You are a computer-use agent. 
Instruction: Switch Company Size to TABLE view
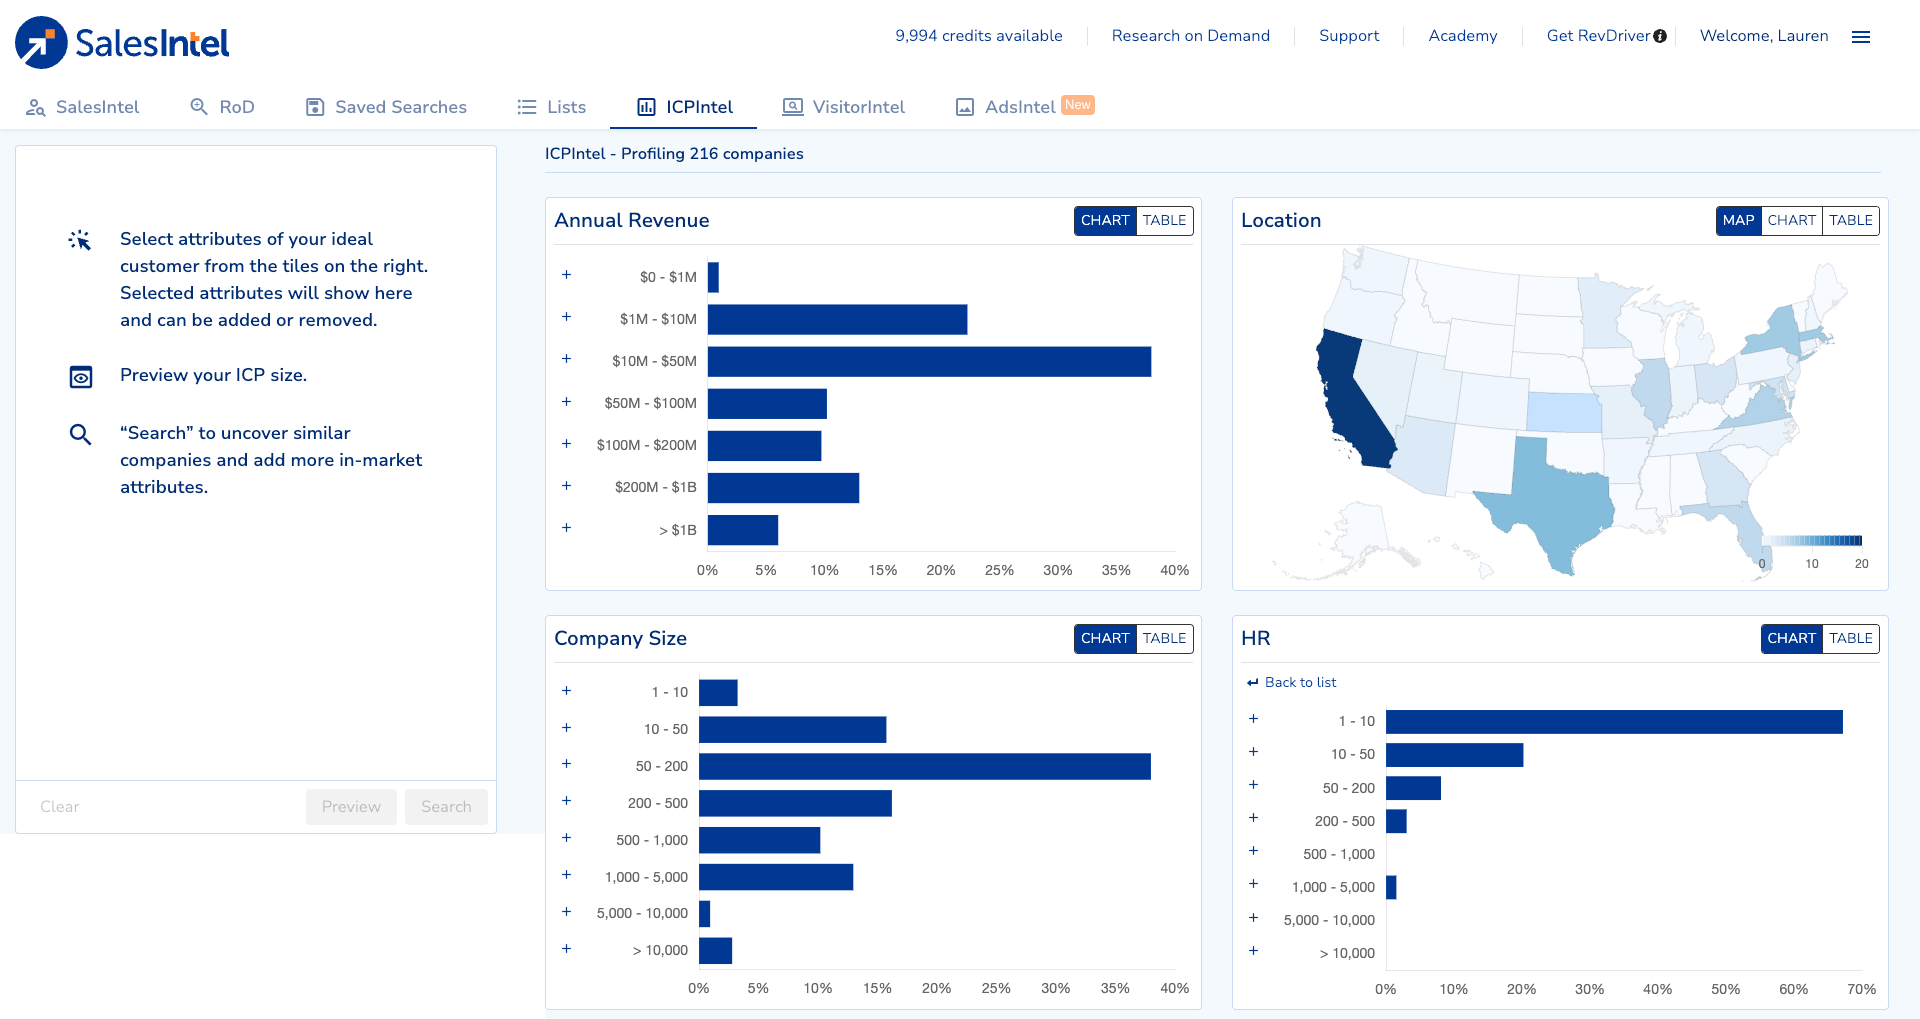tap(1165, 638)
